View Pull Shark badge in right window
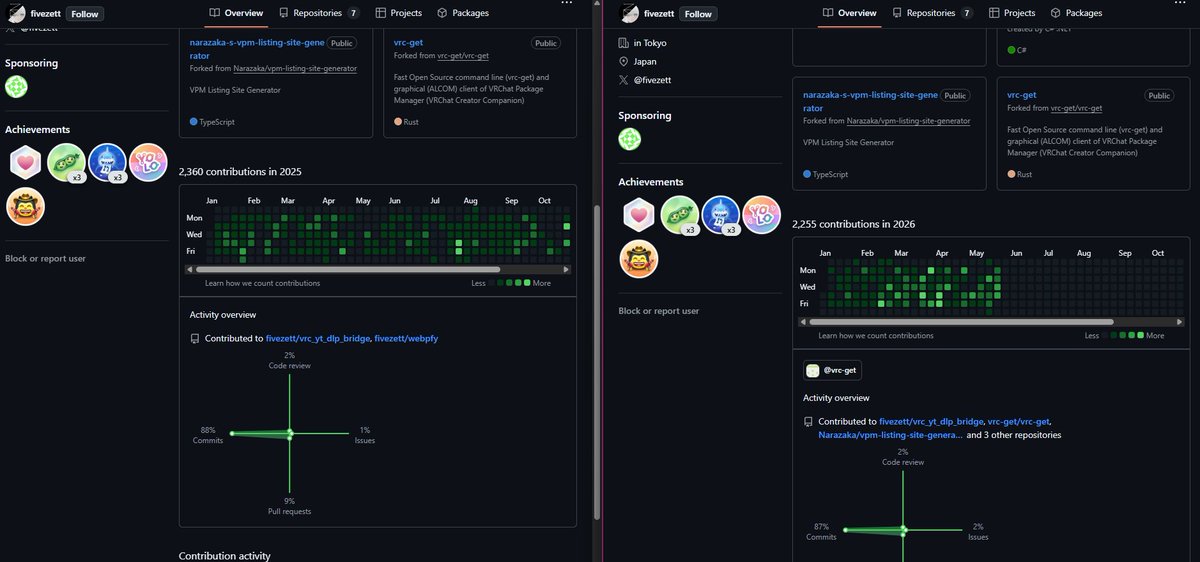Image resolution: width=1200 pixels, height=562 pixels. click(x=720, y=214)
